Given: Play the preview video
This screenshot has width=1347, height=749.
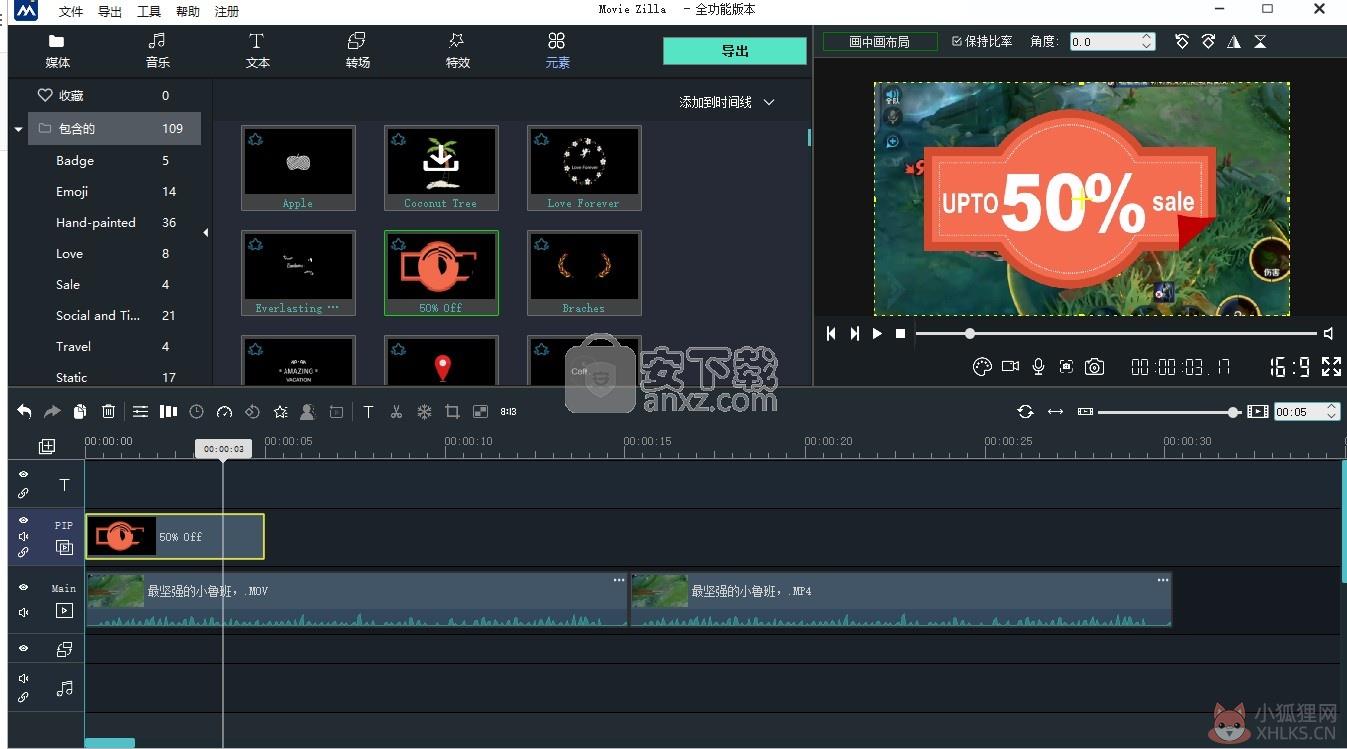Looking at the screenshot, I should click(x=877, y=333).
